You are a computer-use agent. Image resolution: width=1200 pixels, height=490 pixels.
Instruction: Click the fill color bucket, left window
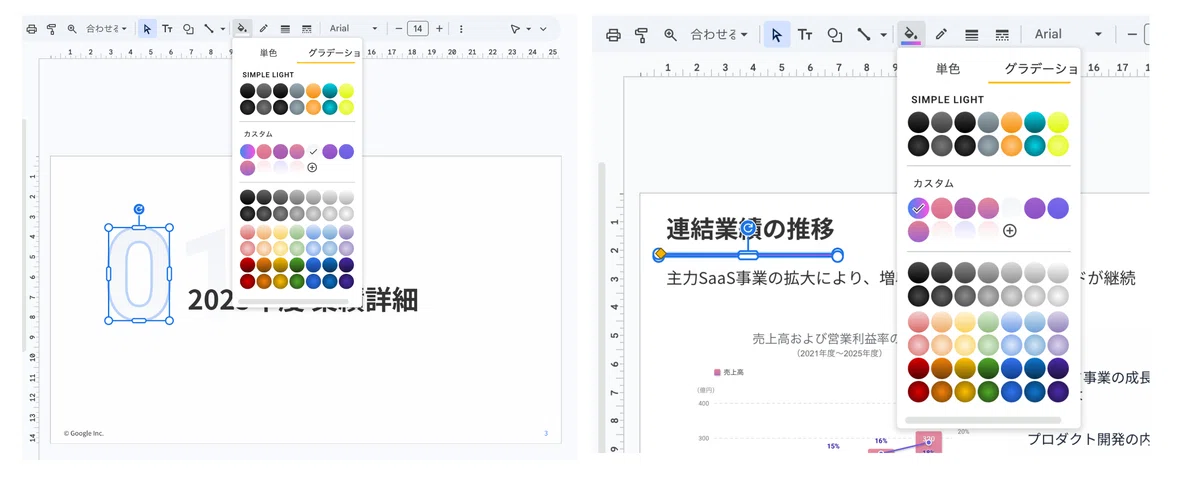[242, 29]
